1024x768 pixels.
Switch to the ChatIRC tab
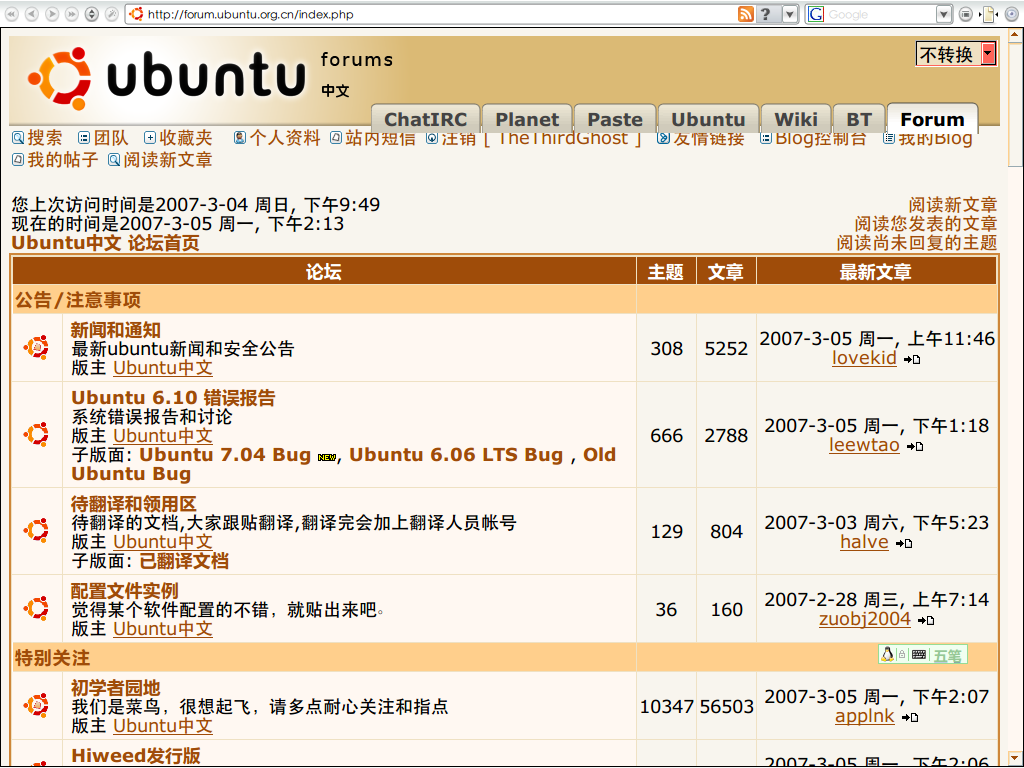pos(425,119)
